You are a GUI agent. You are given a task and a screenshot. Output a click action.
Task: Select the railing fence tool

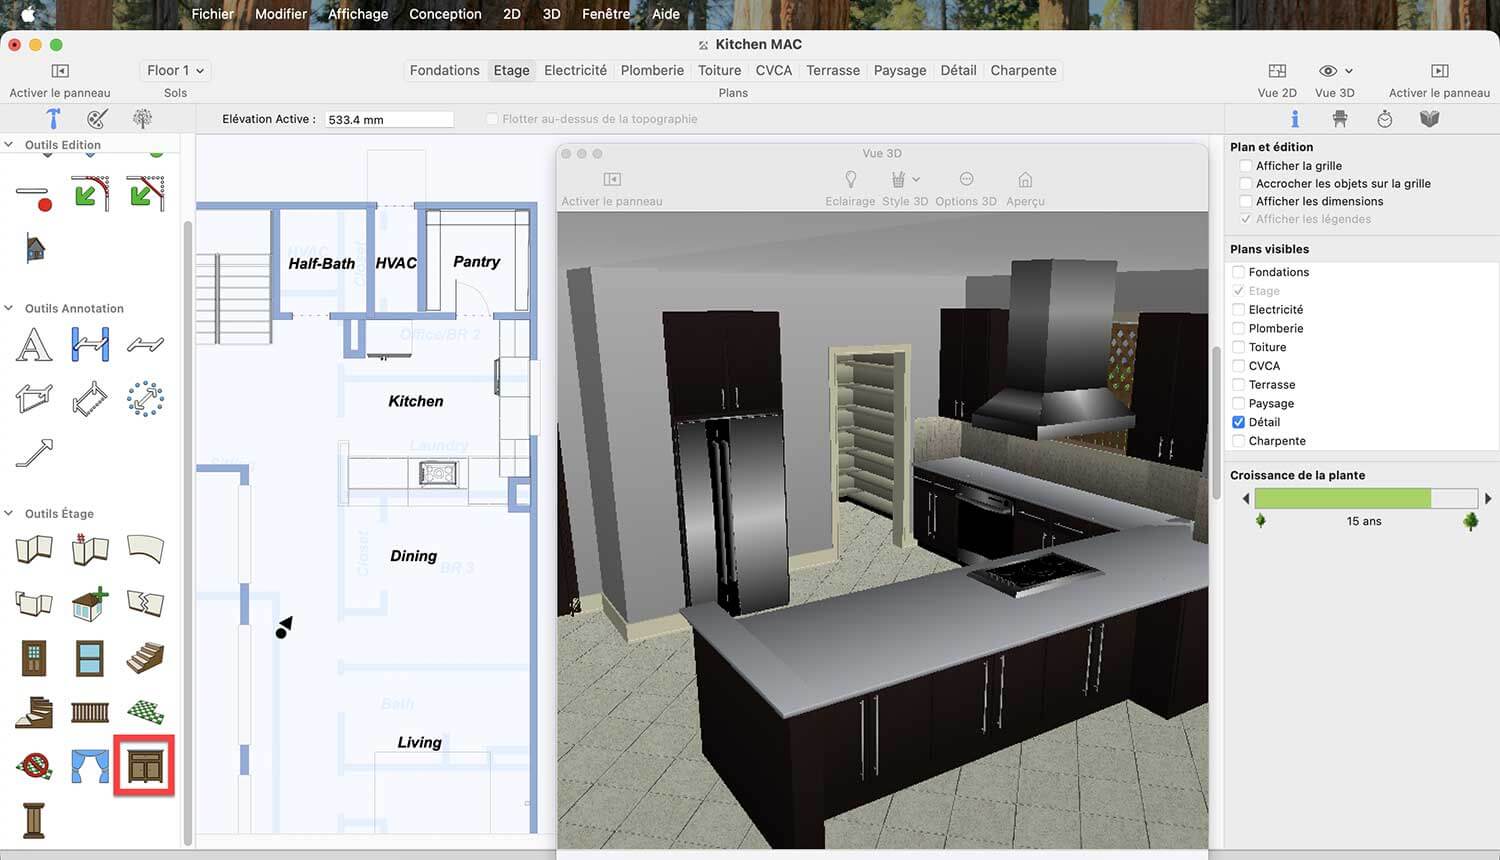pos(90,712)
